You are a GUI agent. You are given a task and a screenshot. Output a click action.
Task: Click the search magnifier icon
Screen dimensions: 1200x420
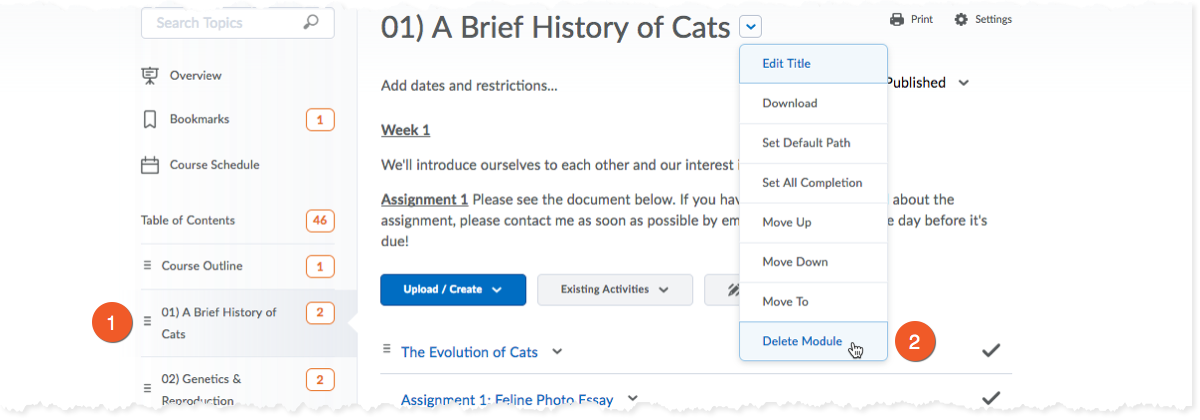[x=311, y=22]
